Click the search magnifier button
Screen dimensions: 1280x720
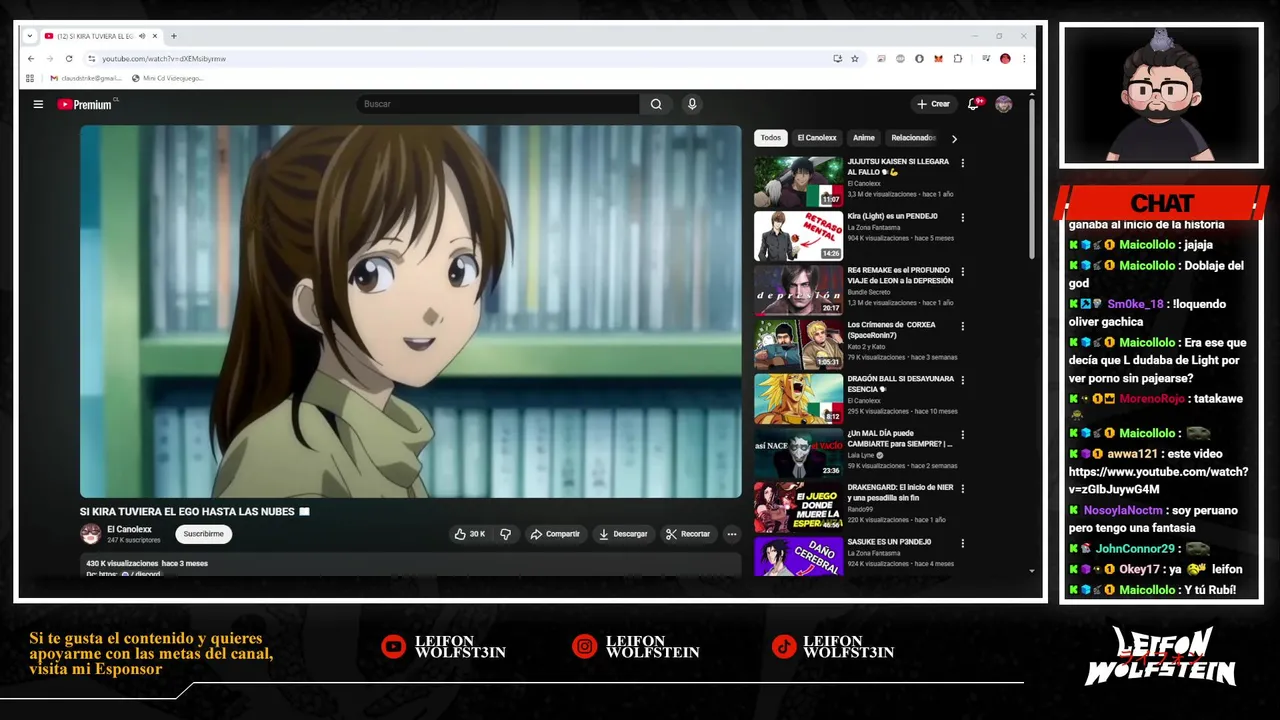coord(656,104)
